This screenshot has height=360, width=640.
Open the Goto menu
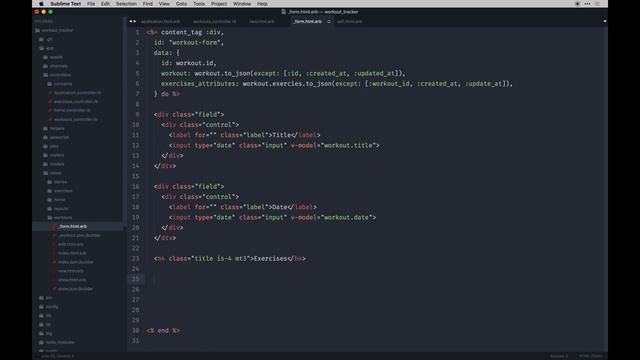pyautogui.click(x=181, y=4)
